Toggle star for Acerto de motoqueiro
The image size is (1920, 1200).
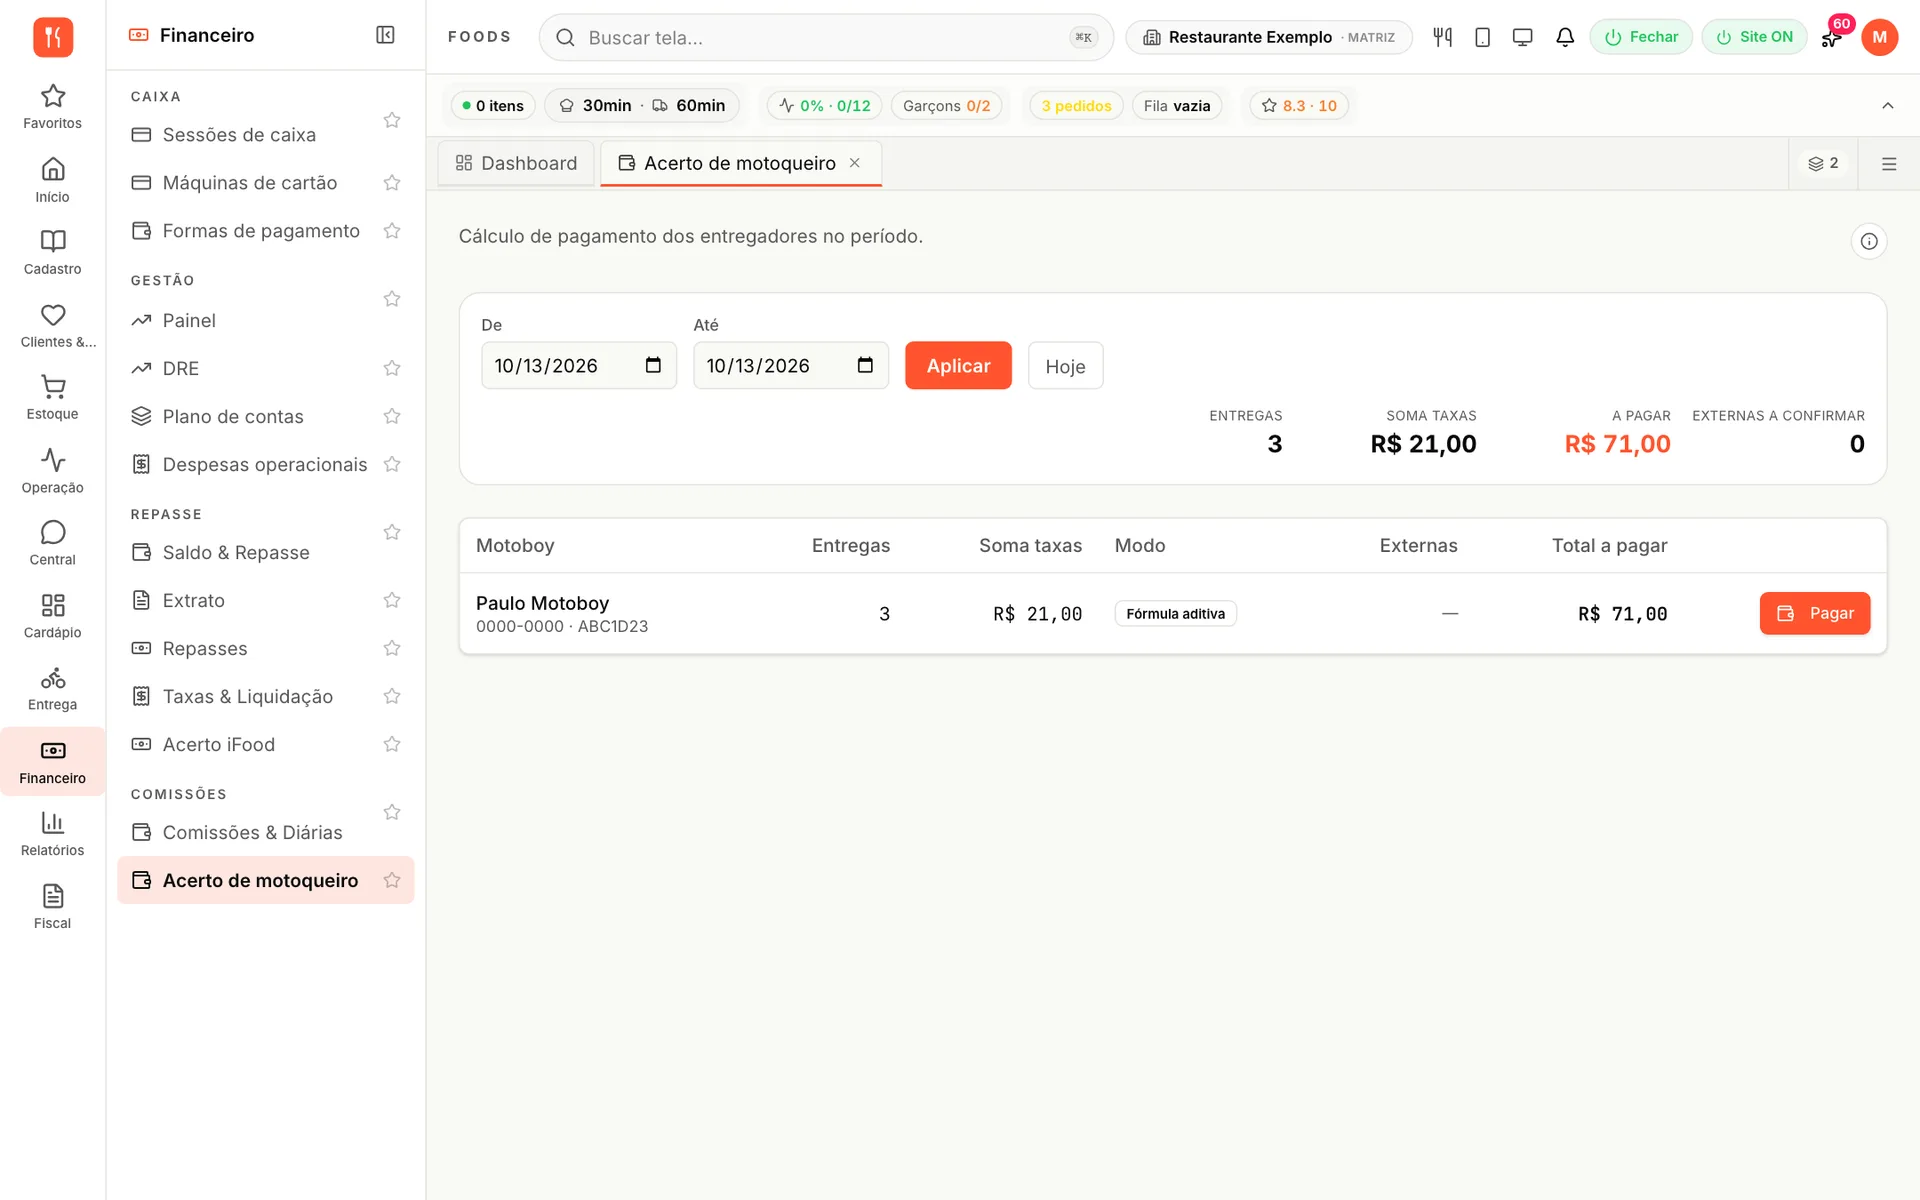coord(392,880)
